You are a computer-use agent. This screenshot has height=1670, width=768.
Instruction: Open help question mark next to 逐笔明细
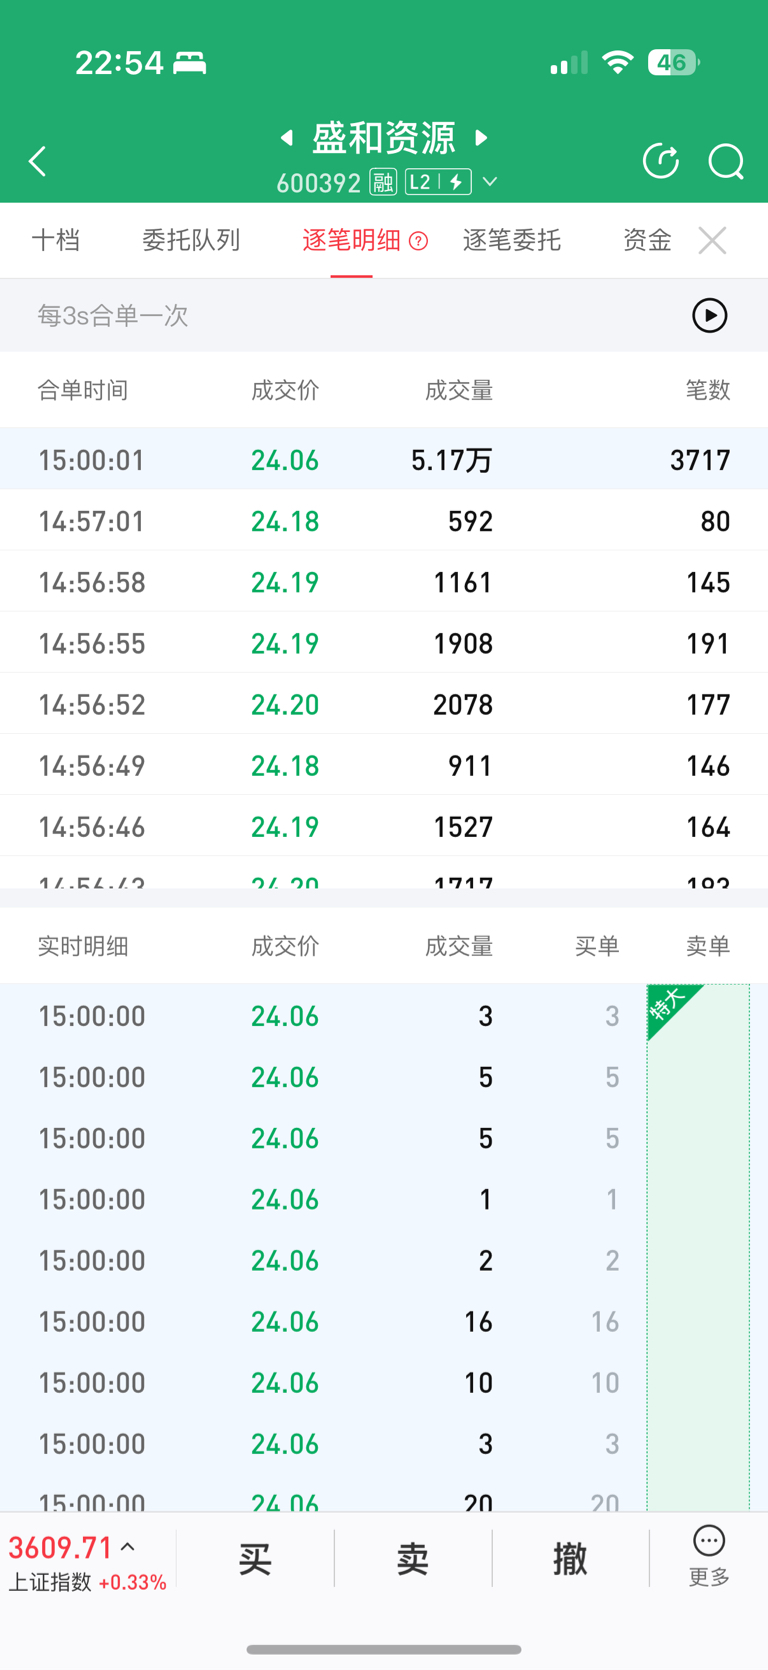419,241
